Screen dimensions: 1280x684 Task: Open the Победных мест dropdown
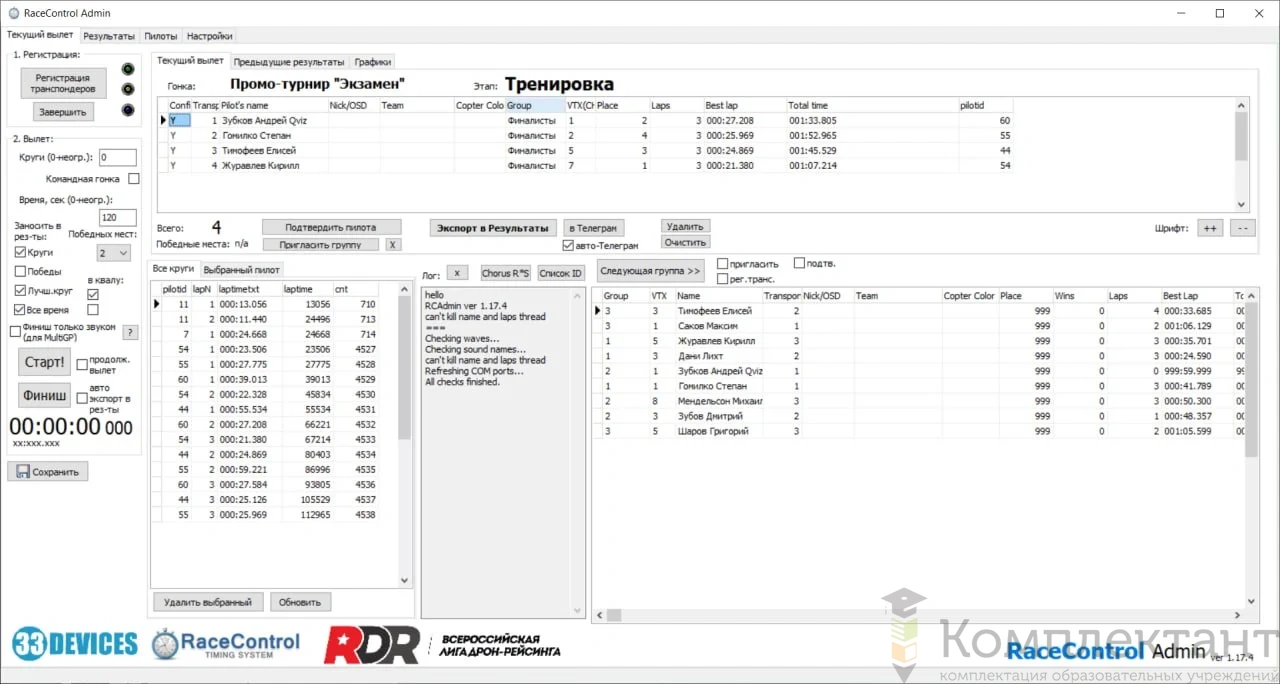coord(113,253)
